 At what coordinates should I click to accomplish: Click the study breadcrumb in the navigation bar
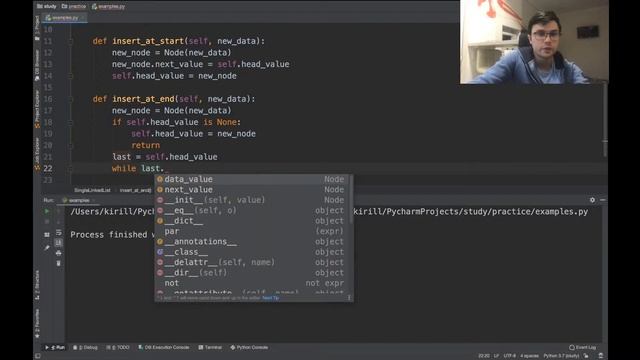[47, 6]
